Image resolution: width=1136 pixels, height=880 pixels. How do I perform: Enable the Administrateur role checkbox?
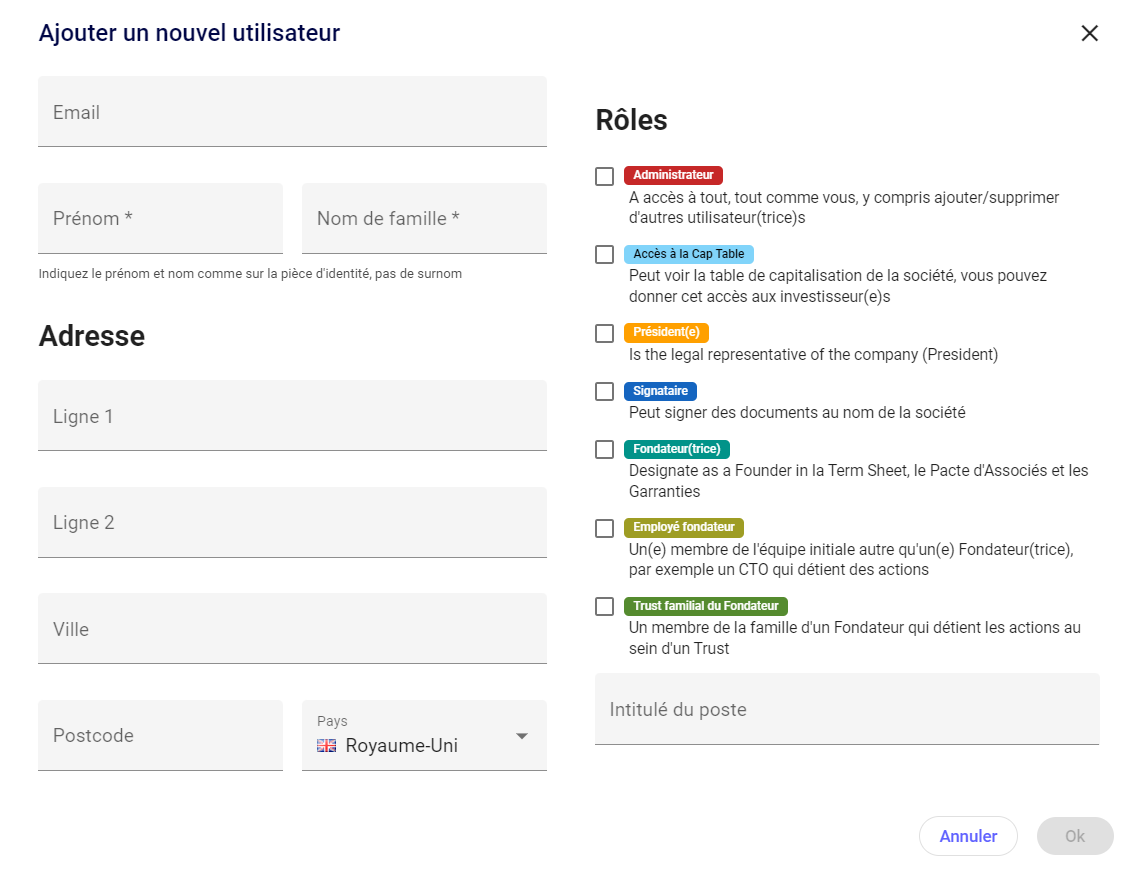[604, 176]
